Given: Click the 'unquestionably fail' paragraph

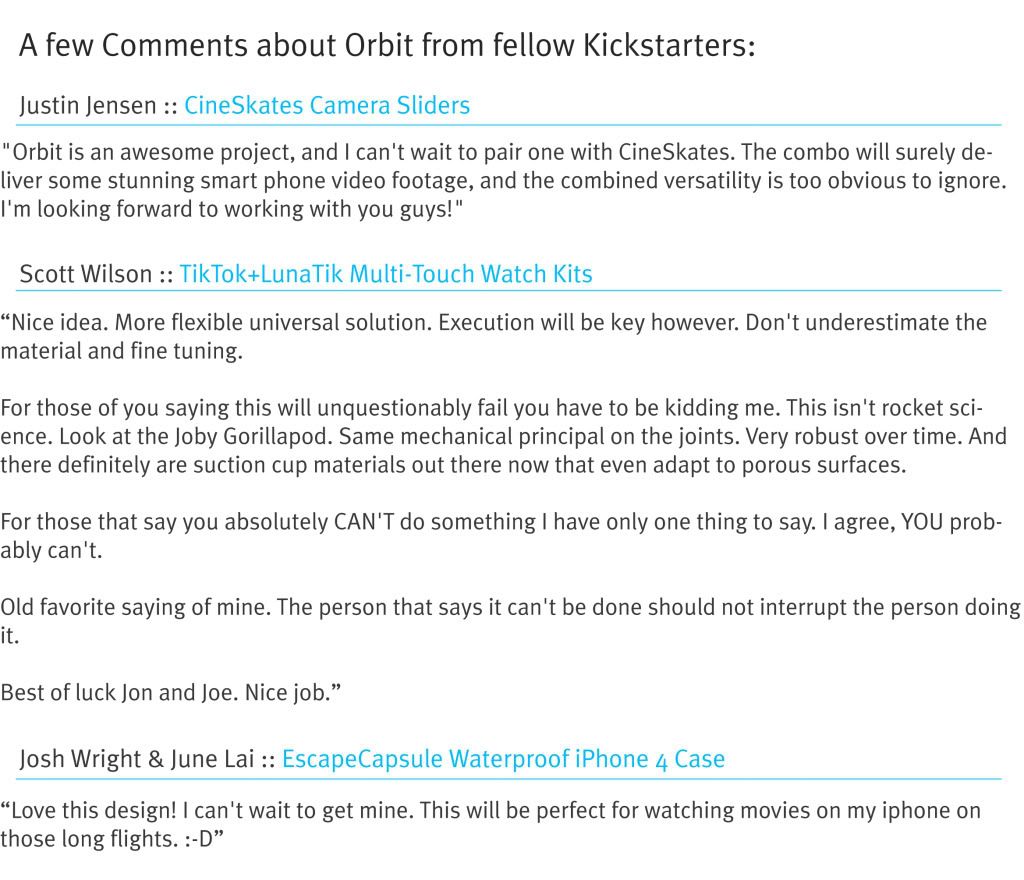Looking at the screenshot, I should tap(503, 436).
